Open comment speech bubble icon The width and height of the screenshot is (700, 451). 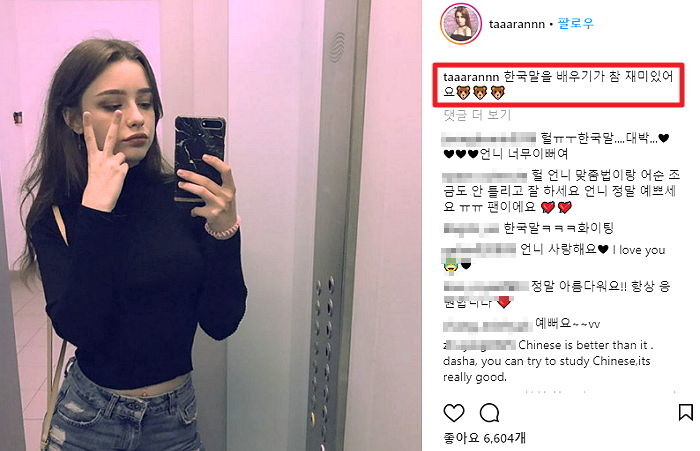489,413
